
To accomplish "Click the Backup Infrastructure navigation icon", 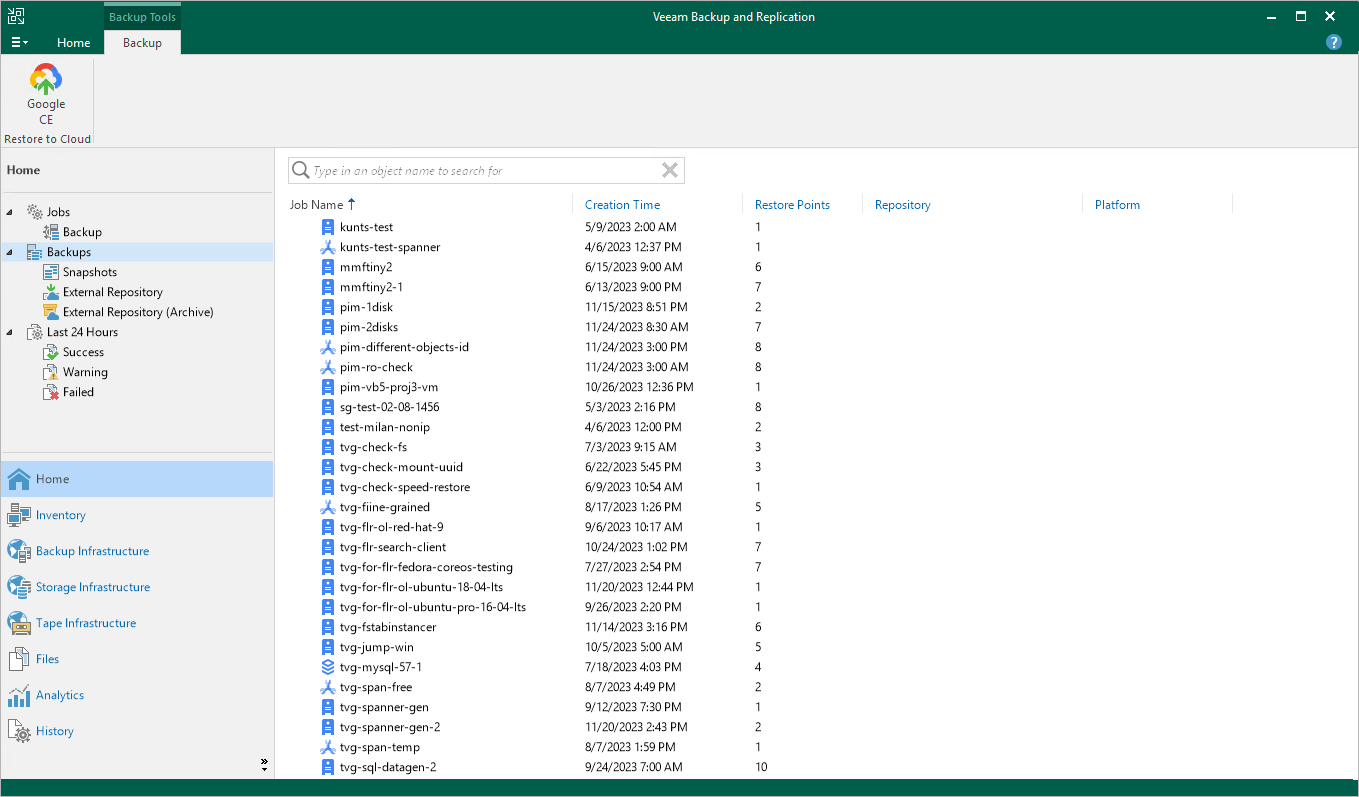I will (19, 551).
